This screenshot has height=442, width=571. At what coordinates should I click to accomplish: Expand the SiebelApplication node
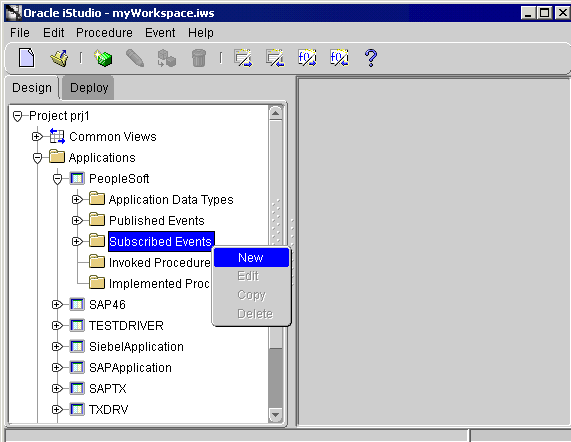(56, 347)
